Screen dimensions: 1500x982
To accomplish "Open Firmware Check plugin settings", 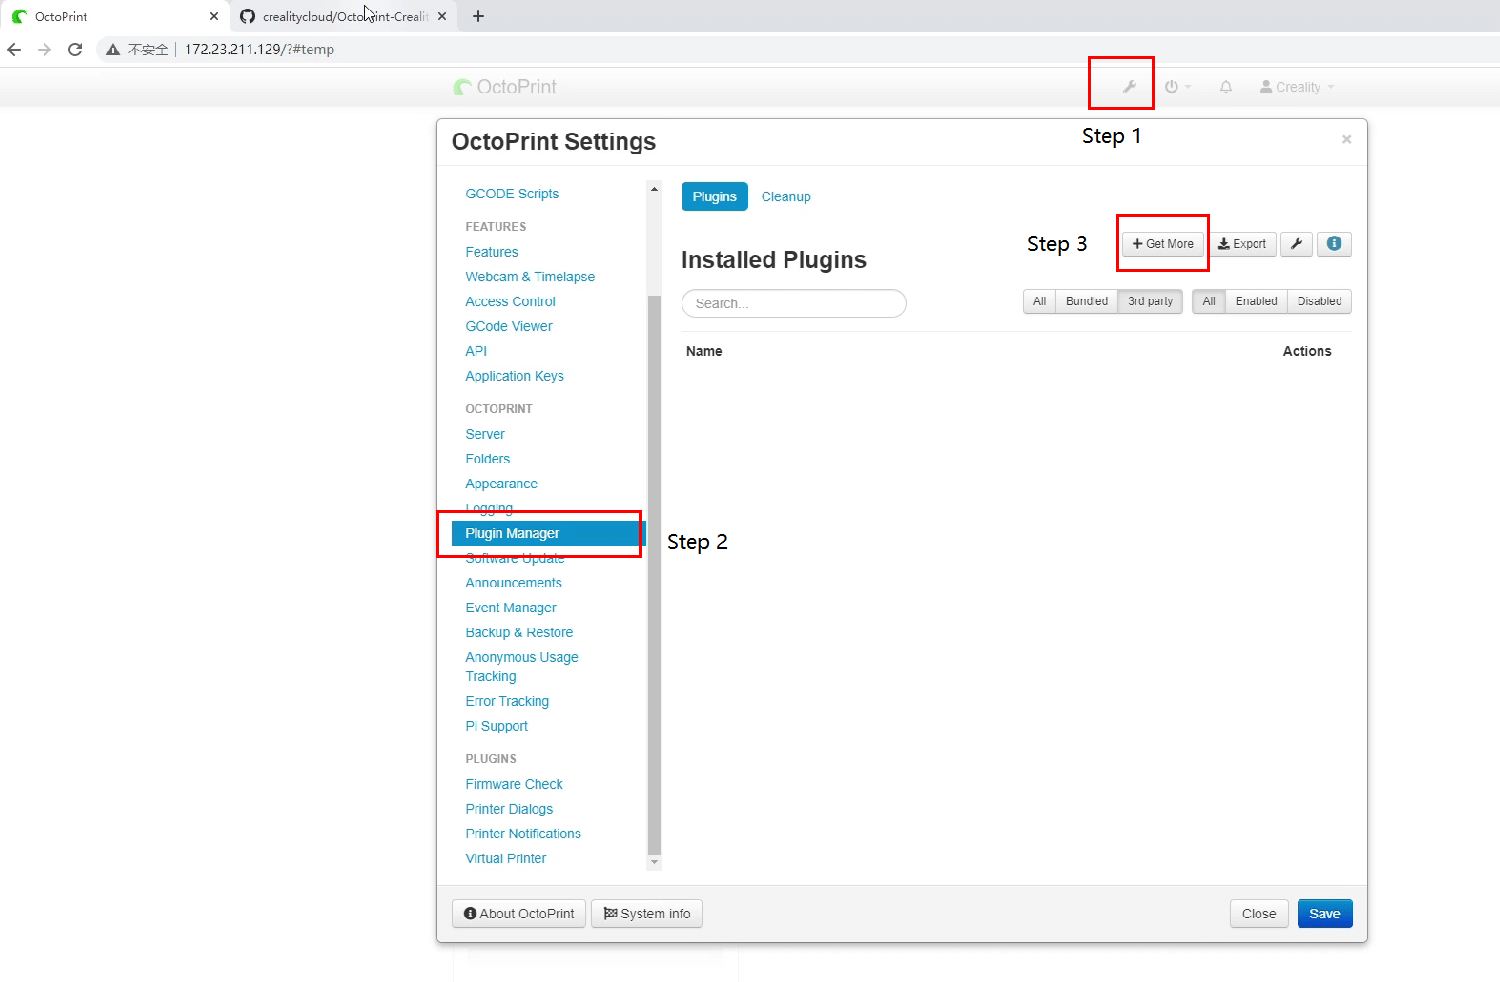I will pyautogui.click(x=514, y=784).
